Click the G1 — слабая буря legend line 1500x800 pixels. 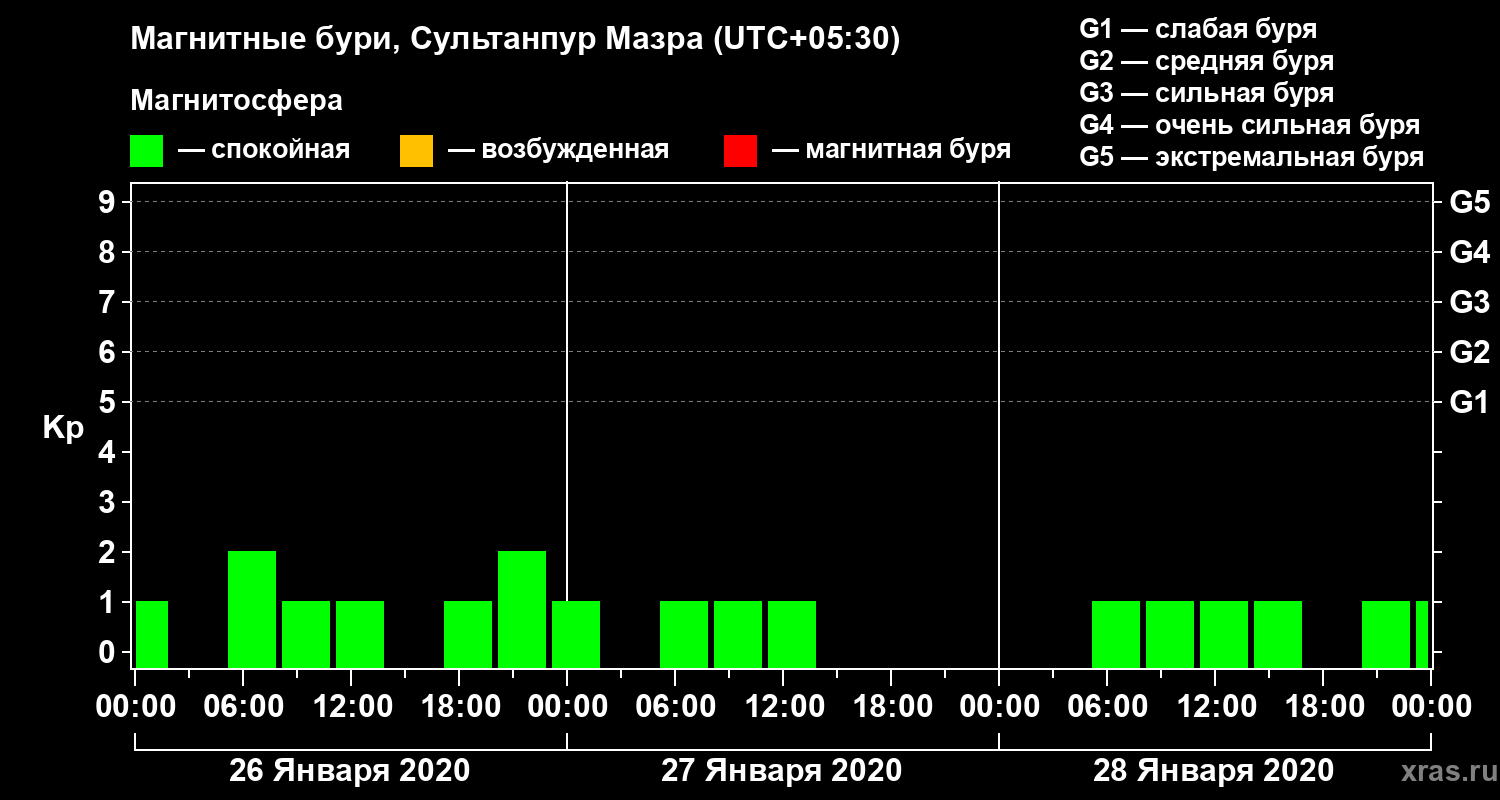(1198, 28)
